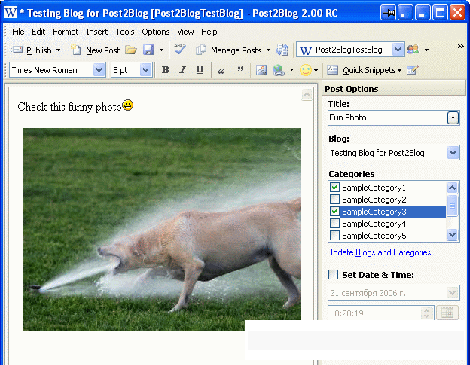Open the File menu

(18, 32)
